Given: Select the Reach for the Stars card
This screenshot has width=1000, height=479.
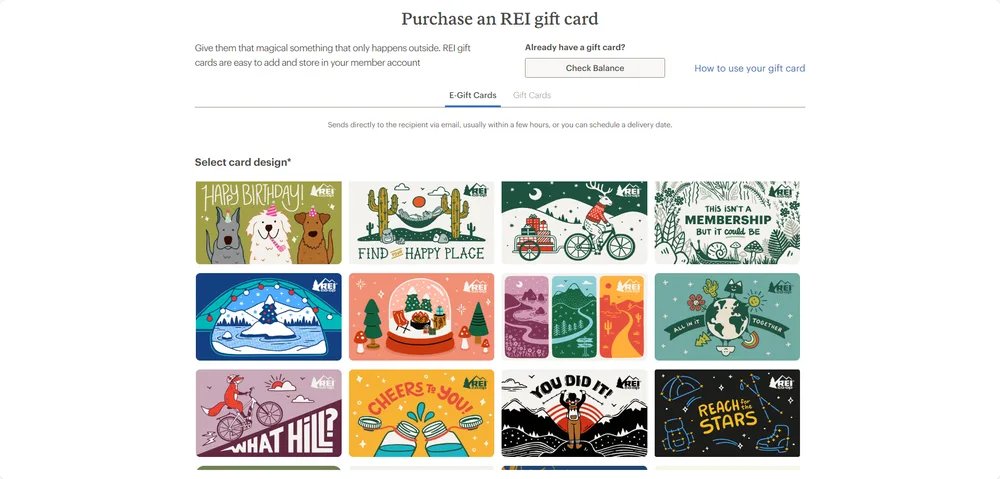Looking at the screenshot, I should [727, 413].
